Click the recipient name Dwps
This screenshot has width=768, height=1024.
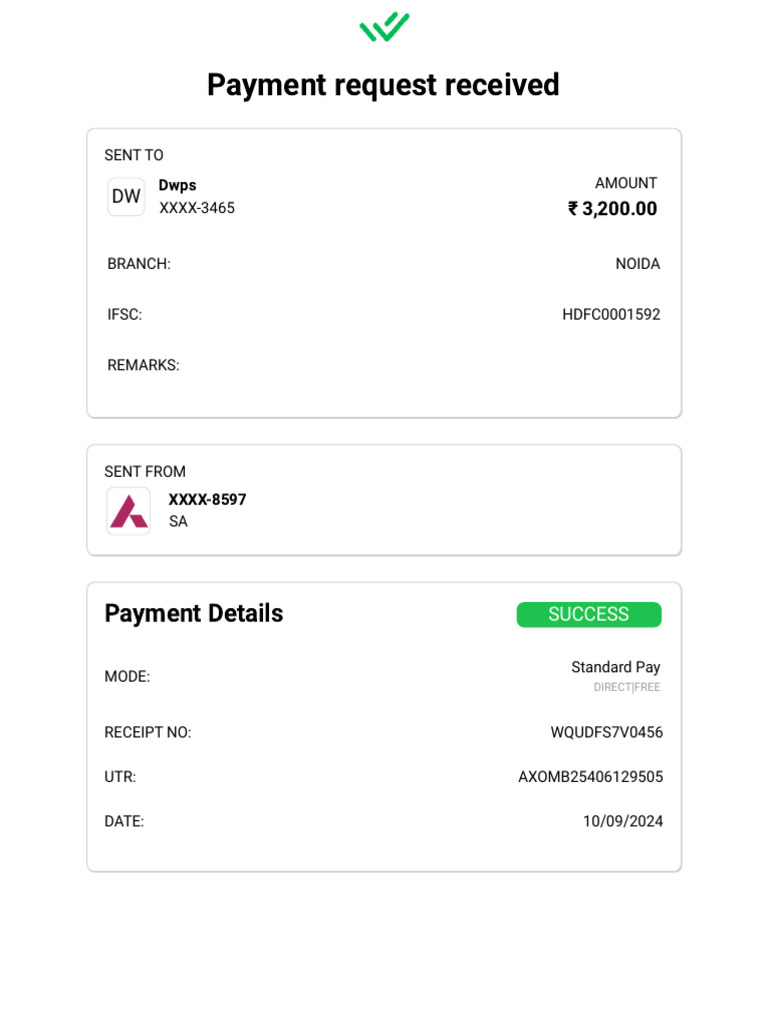[x=178, y=185]
